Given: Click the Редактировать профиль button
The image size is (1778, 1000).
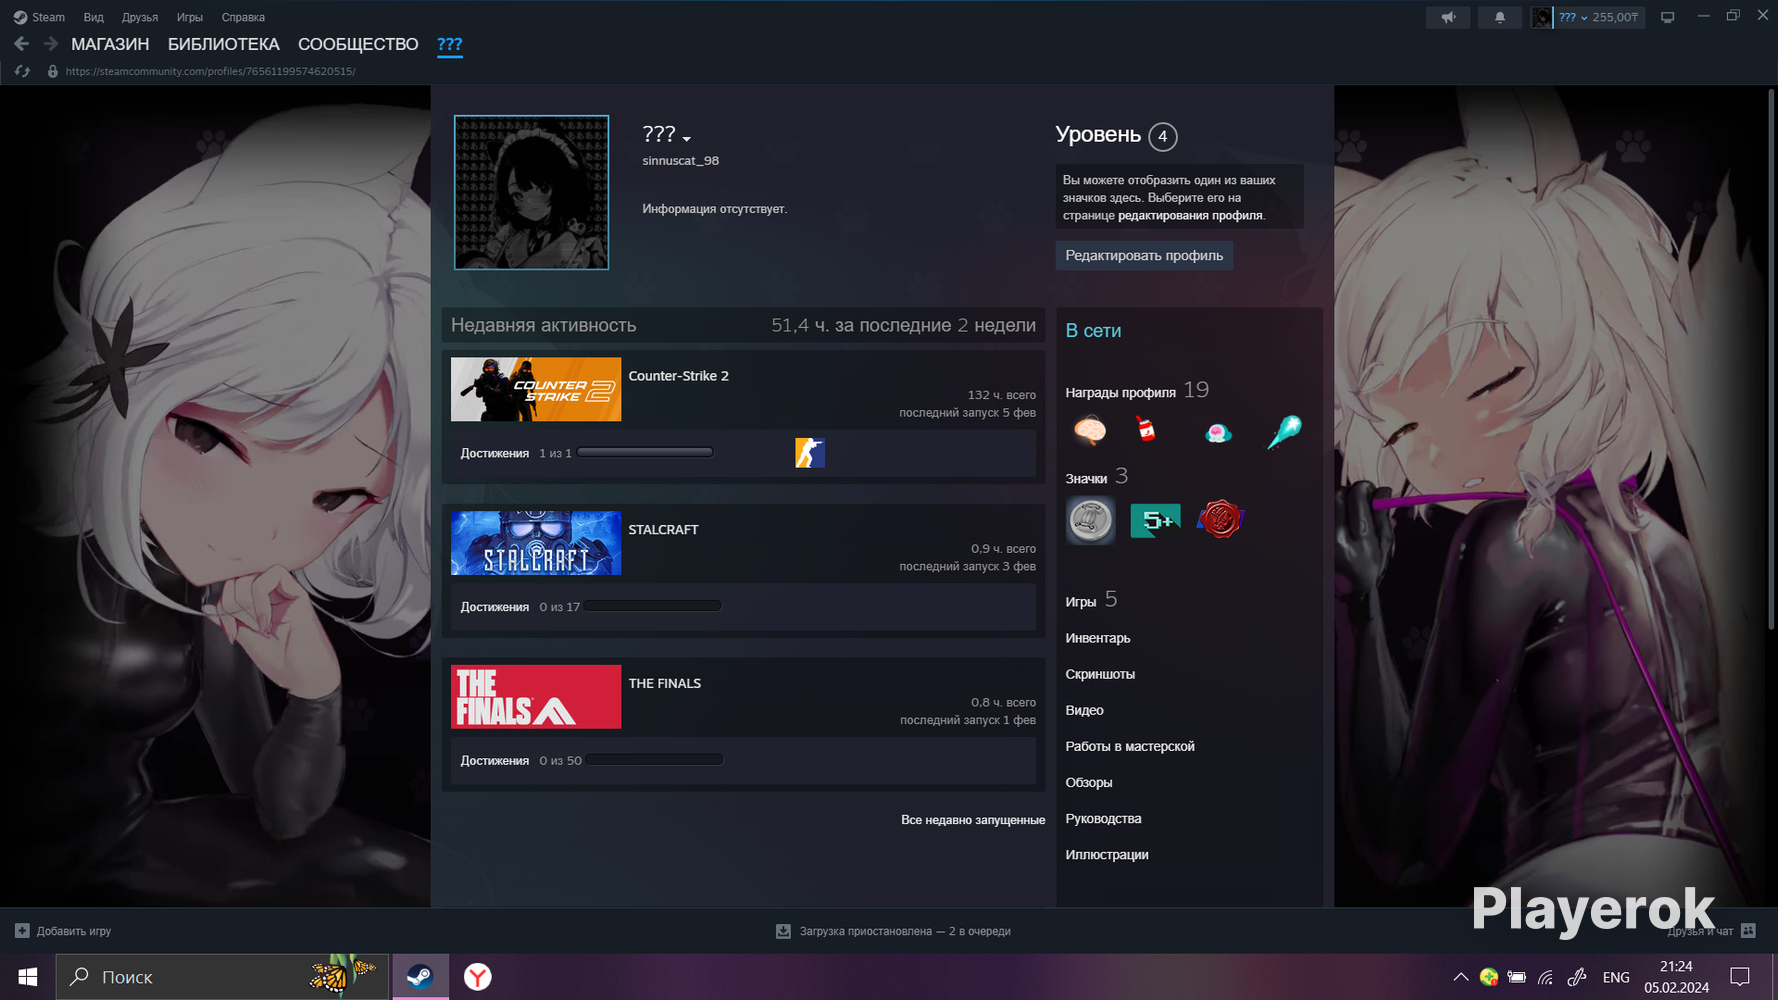Looking at the screenshot, I should coord(1144,255).
